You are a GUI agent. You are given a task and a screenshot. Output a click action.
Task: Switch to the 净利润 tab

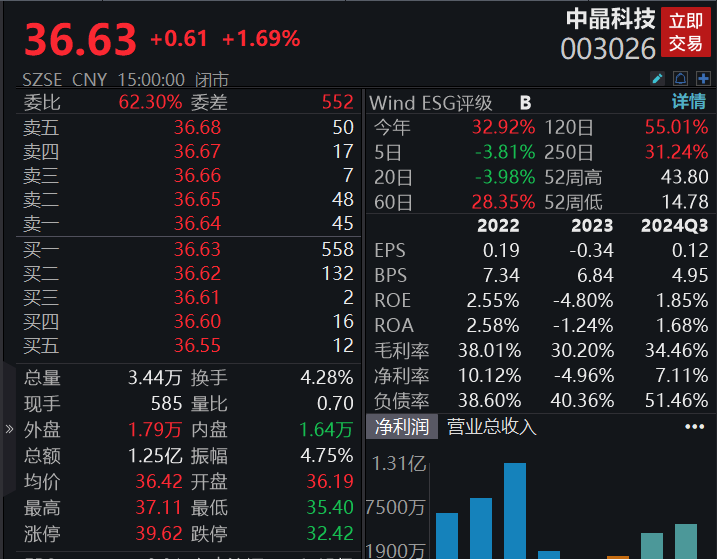401,427
